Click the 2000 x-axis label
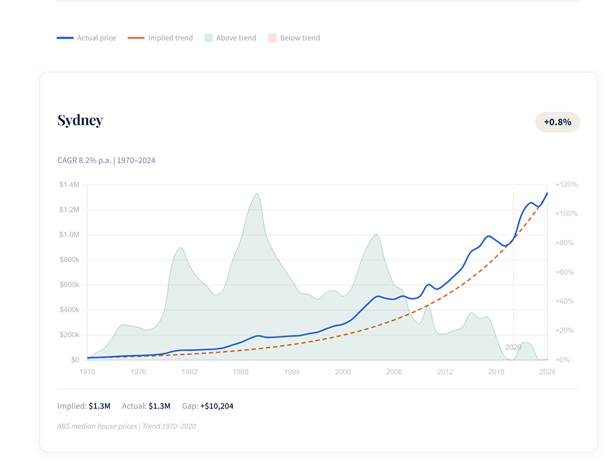Image resolution: width=613 pixels, height=471 pixels. (343, 371)
